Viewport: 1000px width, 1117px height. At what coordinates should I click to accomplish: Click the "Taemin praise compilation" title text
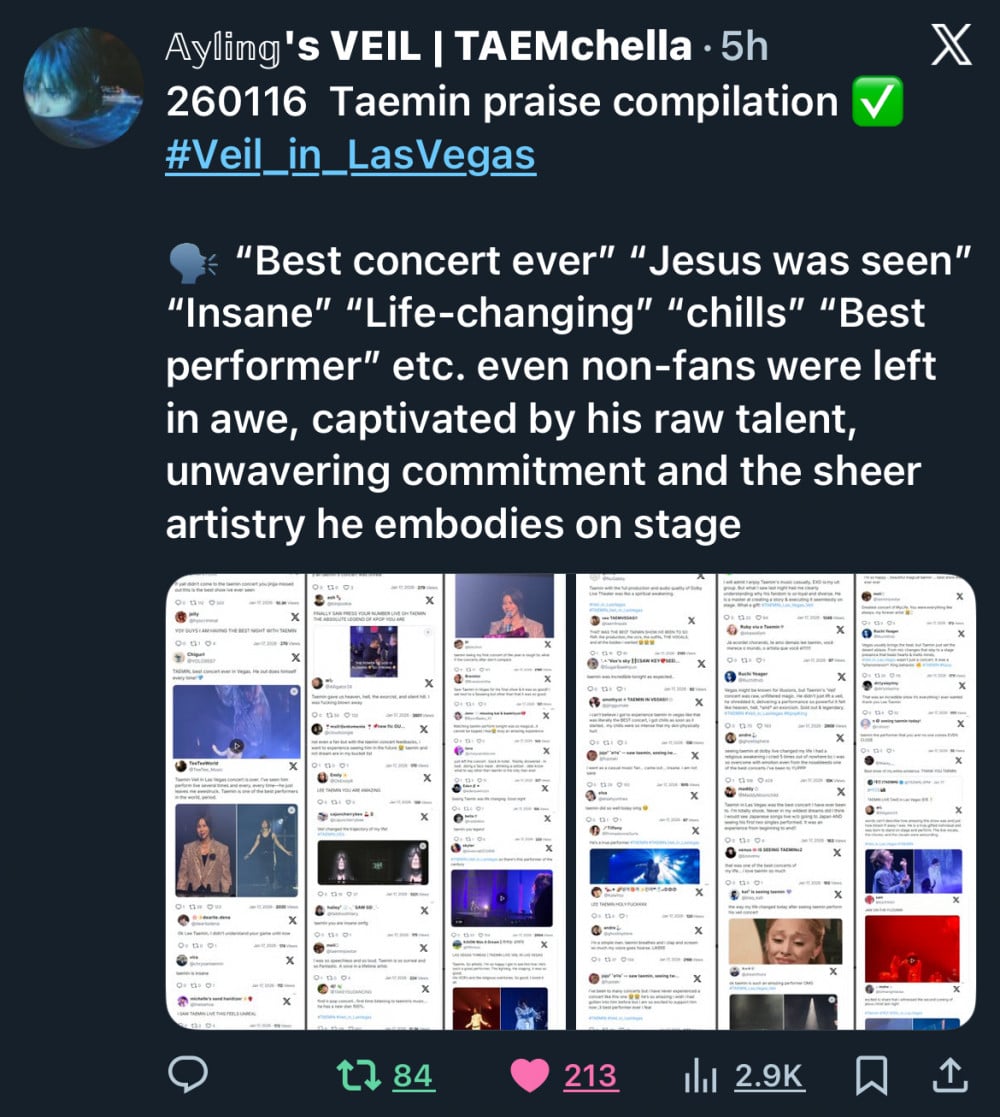pyautogui.click(x=583, y=102)
